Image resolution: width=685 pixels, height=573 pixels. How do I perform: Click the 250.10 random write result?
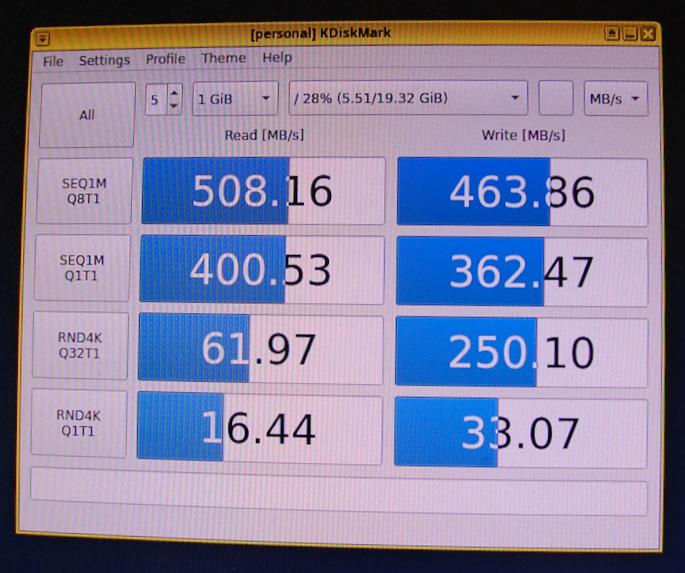tap(521, 352)
